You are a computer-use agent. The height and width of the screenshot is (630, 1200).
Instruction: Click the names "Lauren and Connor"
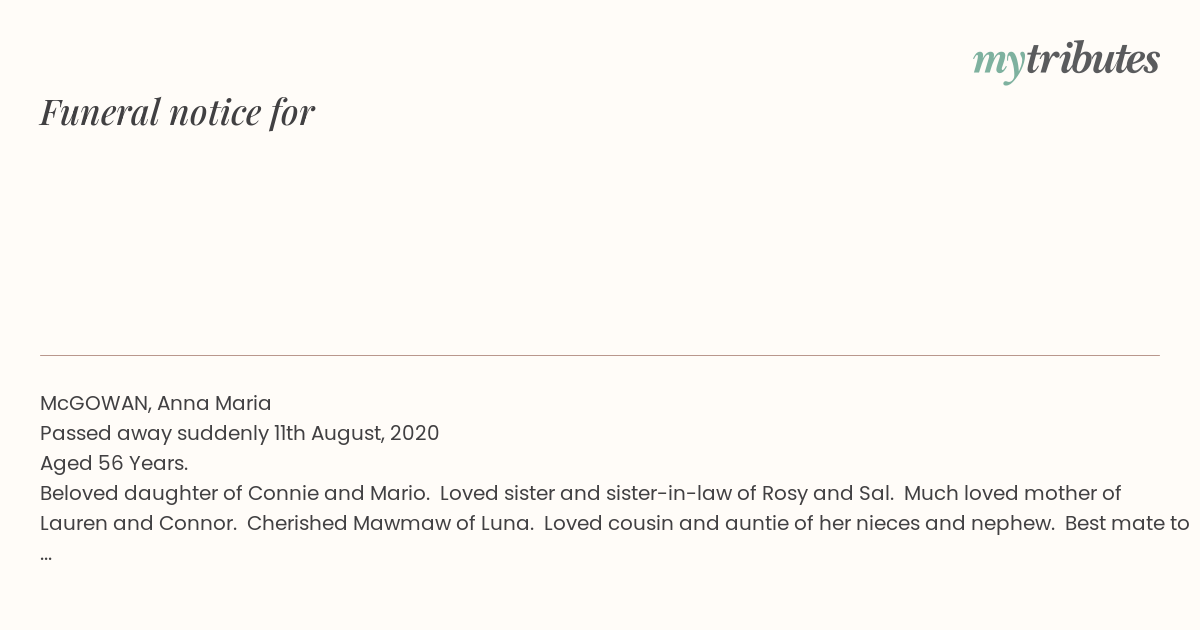click(x=138, y=523)
